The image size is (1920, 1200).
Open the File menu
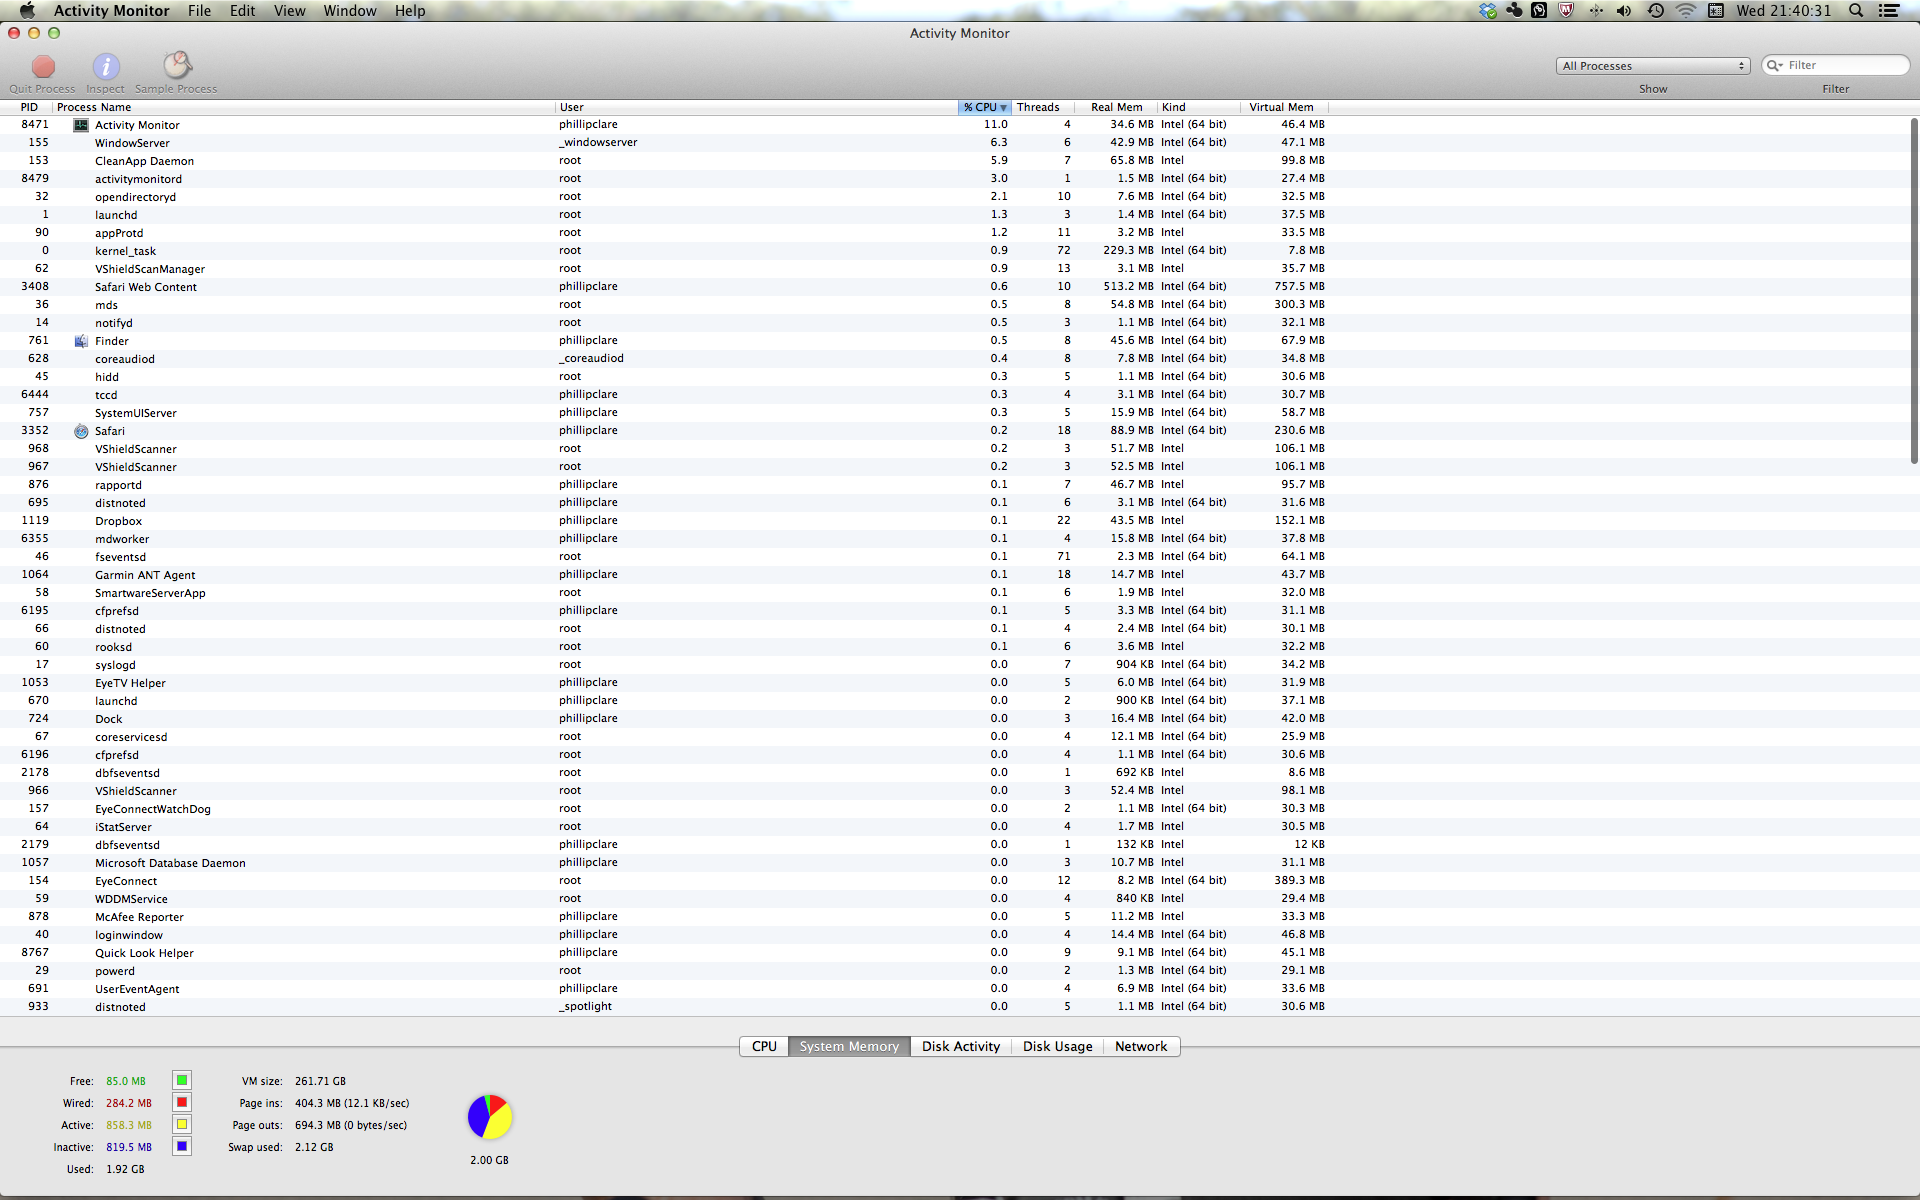(x=200, y=11)
